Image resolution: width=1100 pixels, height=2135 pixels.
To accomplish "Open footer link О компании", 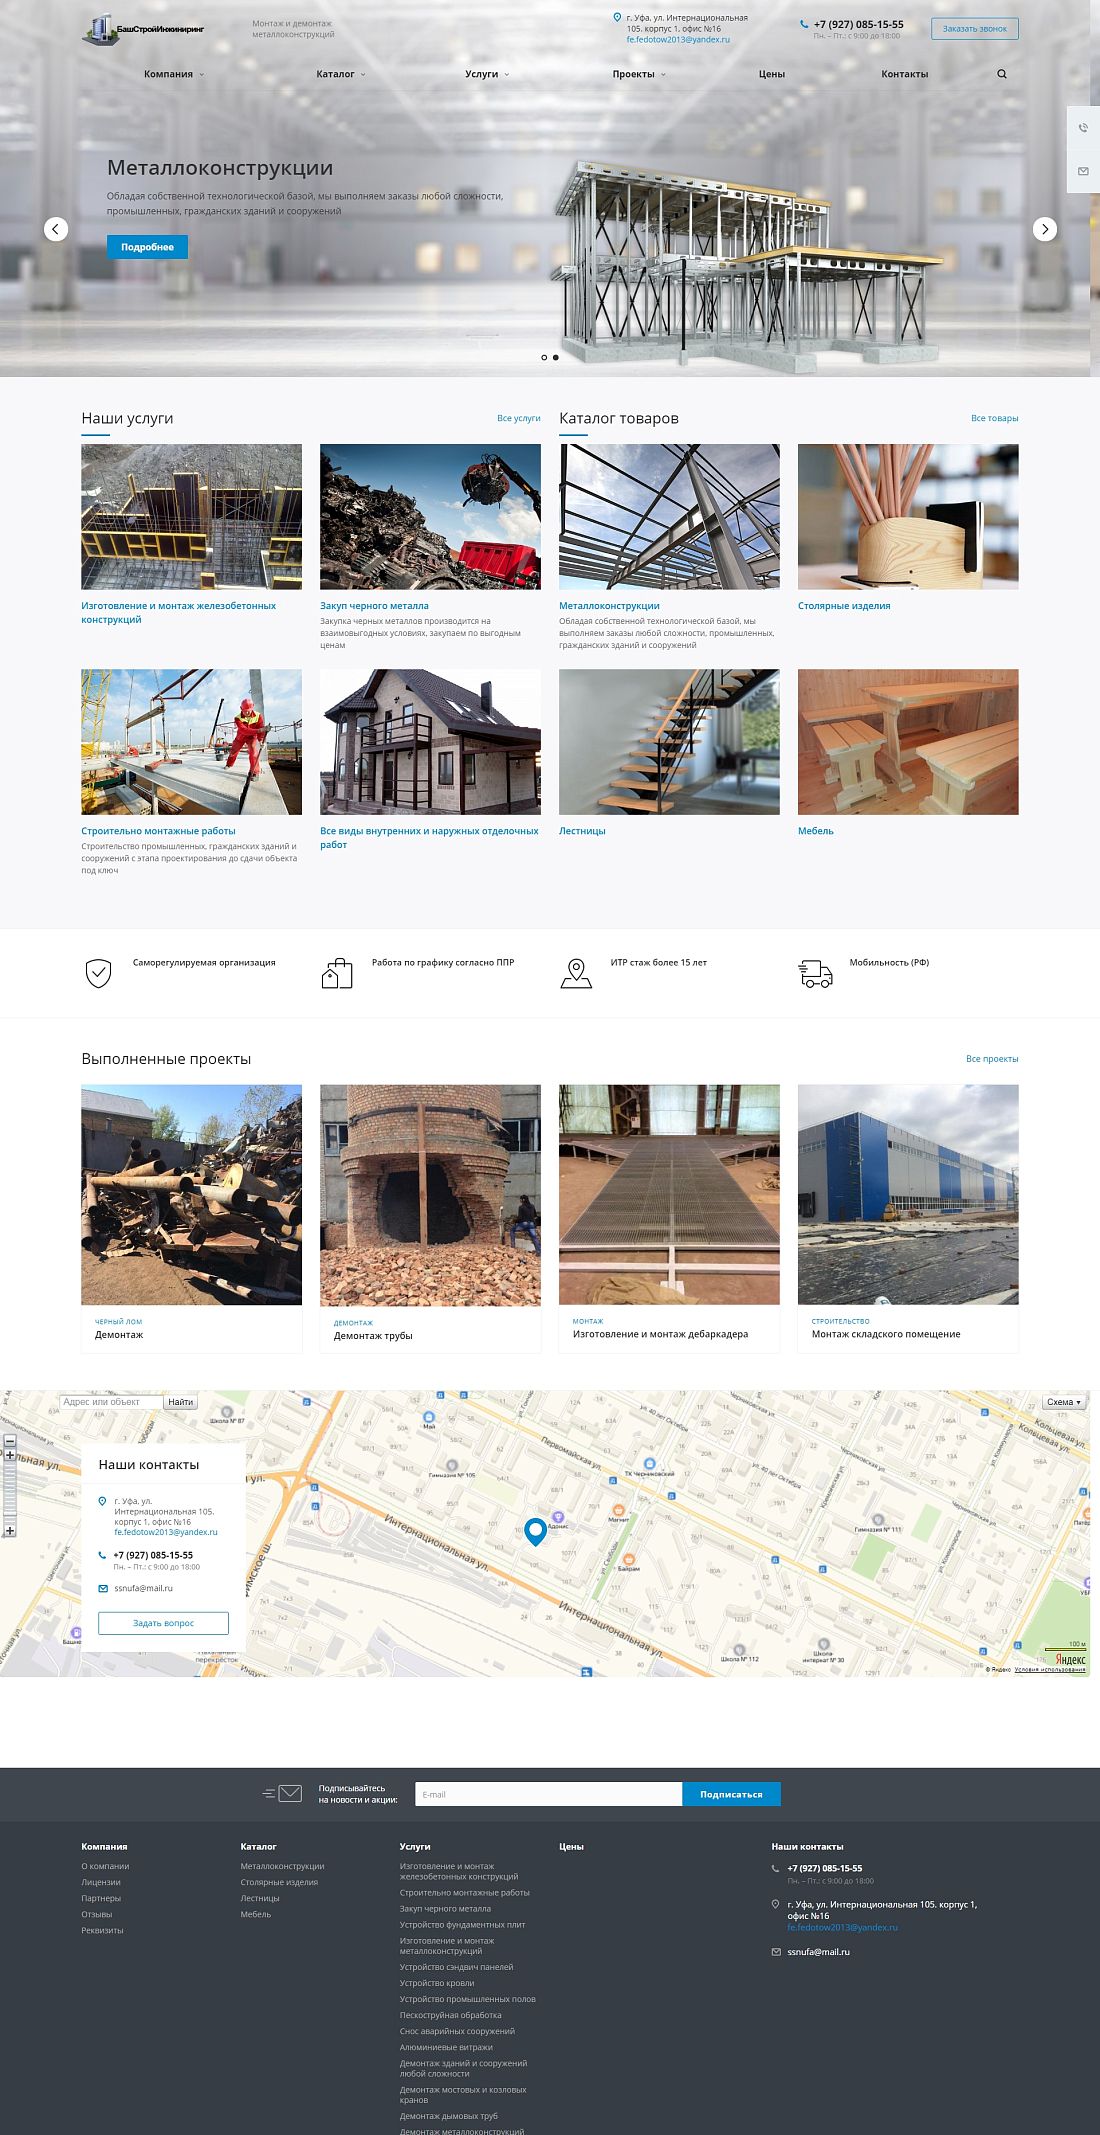I will [105, 1866].
